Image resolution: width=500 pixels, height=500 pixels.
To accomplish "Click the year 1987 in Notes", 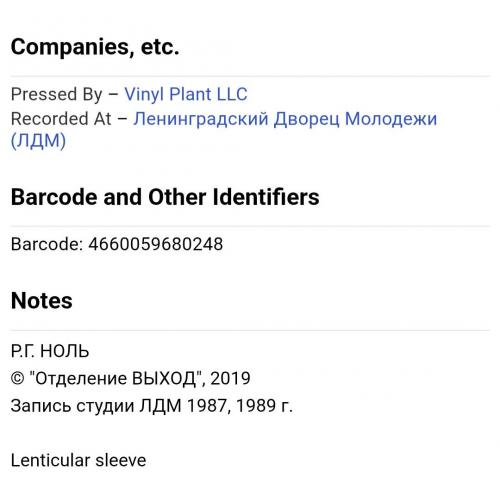I will point(207,406).
